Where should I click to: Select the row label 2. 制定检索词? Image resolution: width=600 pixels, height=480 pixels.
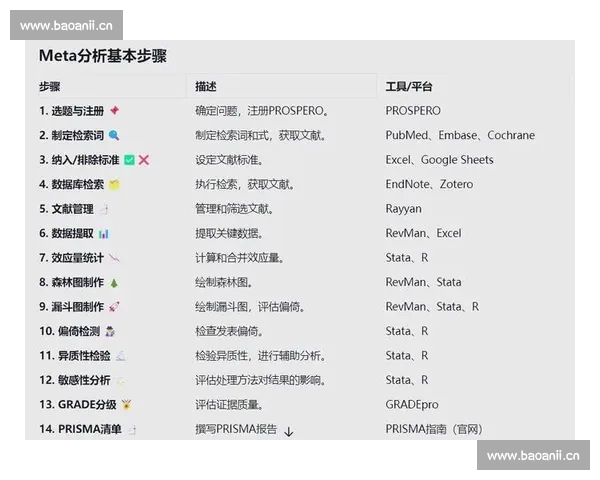[72, 136]
